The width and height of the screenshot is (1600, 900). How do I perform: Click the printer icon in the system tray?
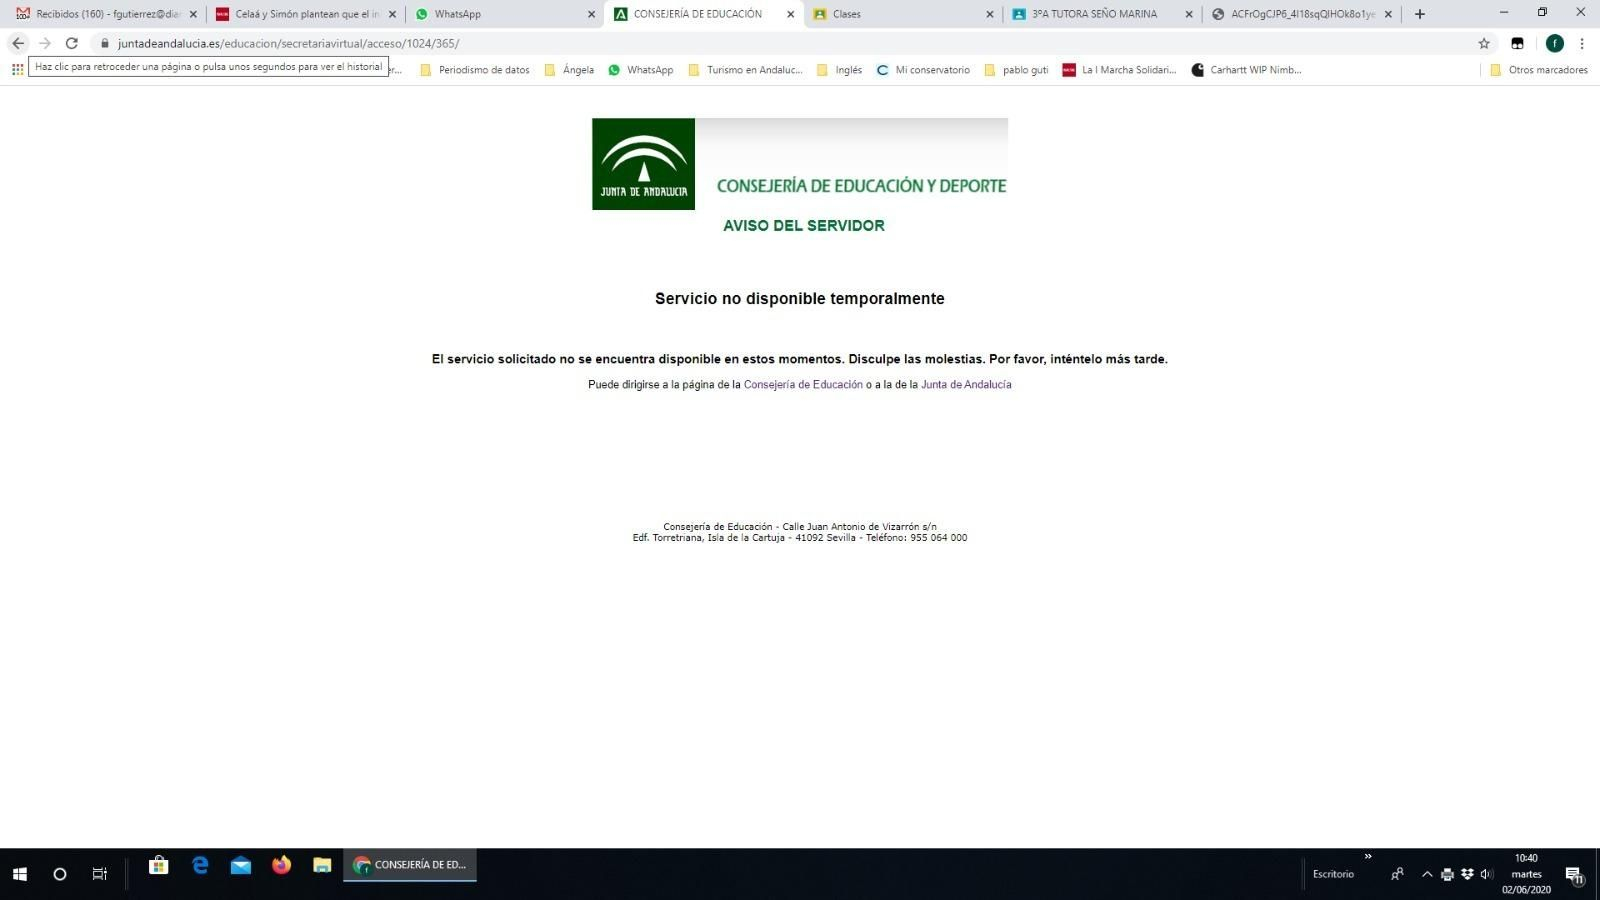pos(1448,873)
